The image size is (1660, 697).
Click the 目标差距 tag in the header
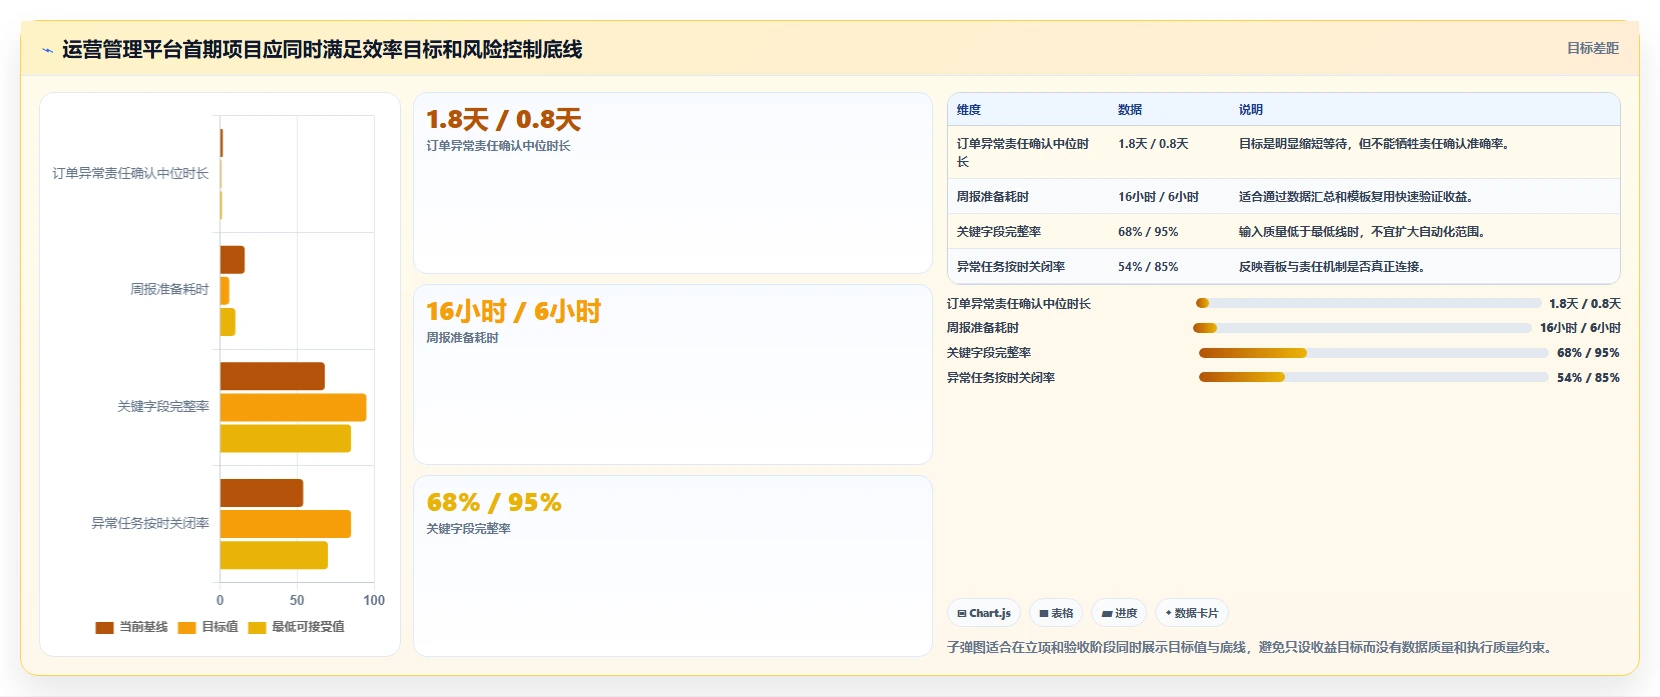click(x=1592, y=48)
